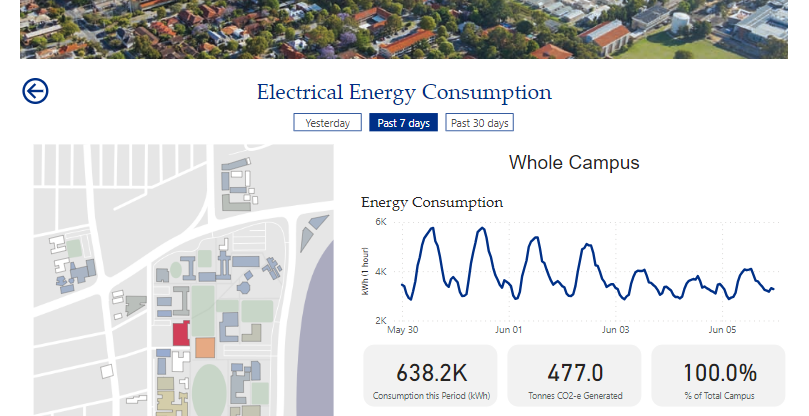Click the back arrow circle icon
809x416 pixels.
click(35, 91)
